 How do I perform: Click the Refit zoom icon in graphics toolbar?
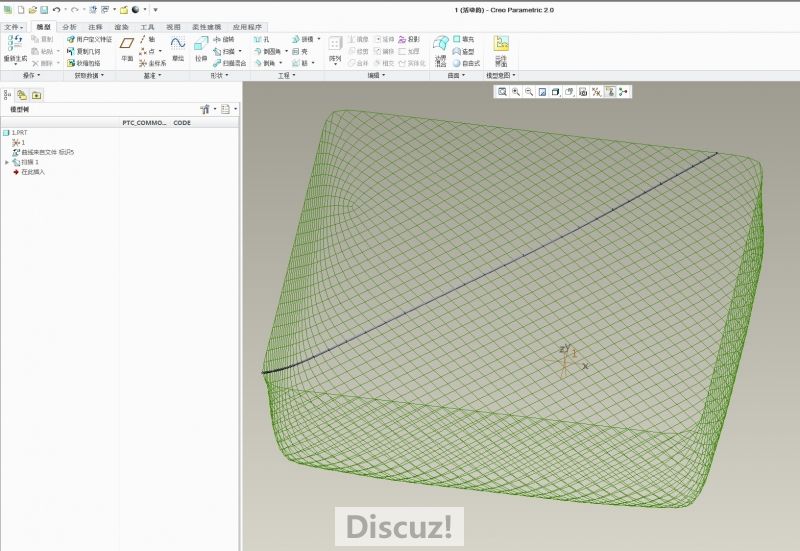click(x=503, y=92)
